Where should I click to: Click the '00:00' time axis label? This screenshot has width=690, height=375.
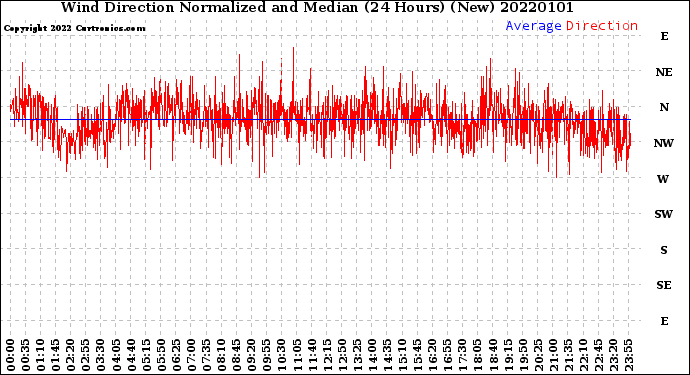click(x=11, y=355)
